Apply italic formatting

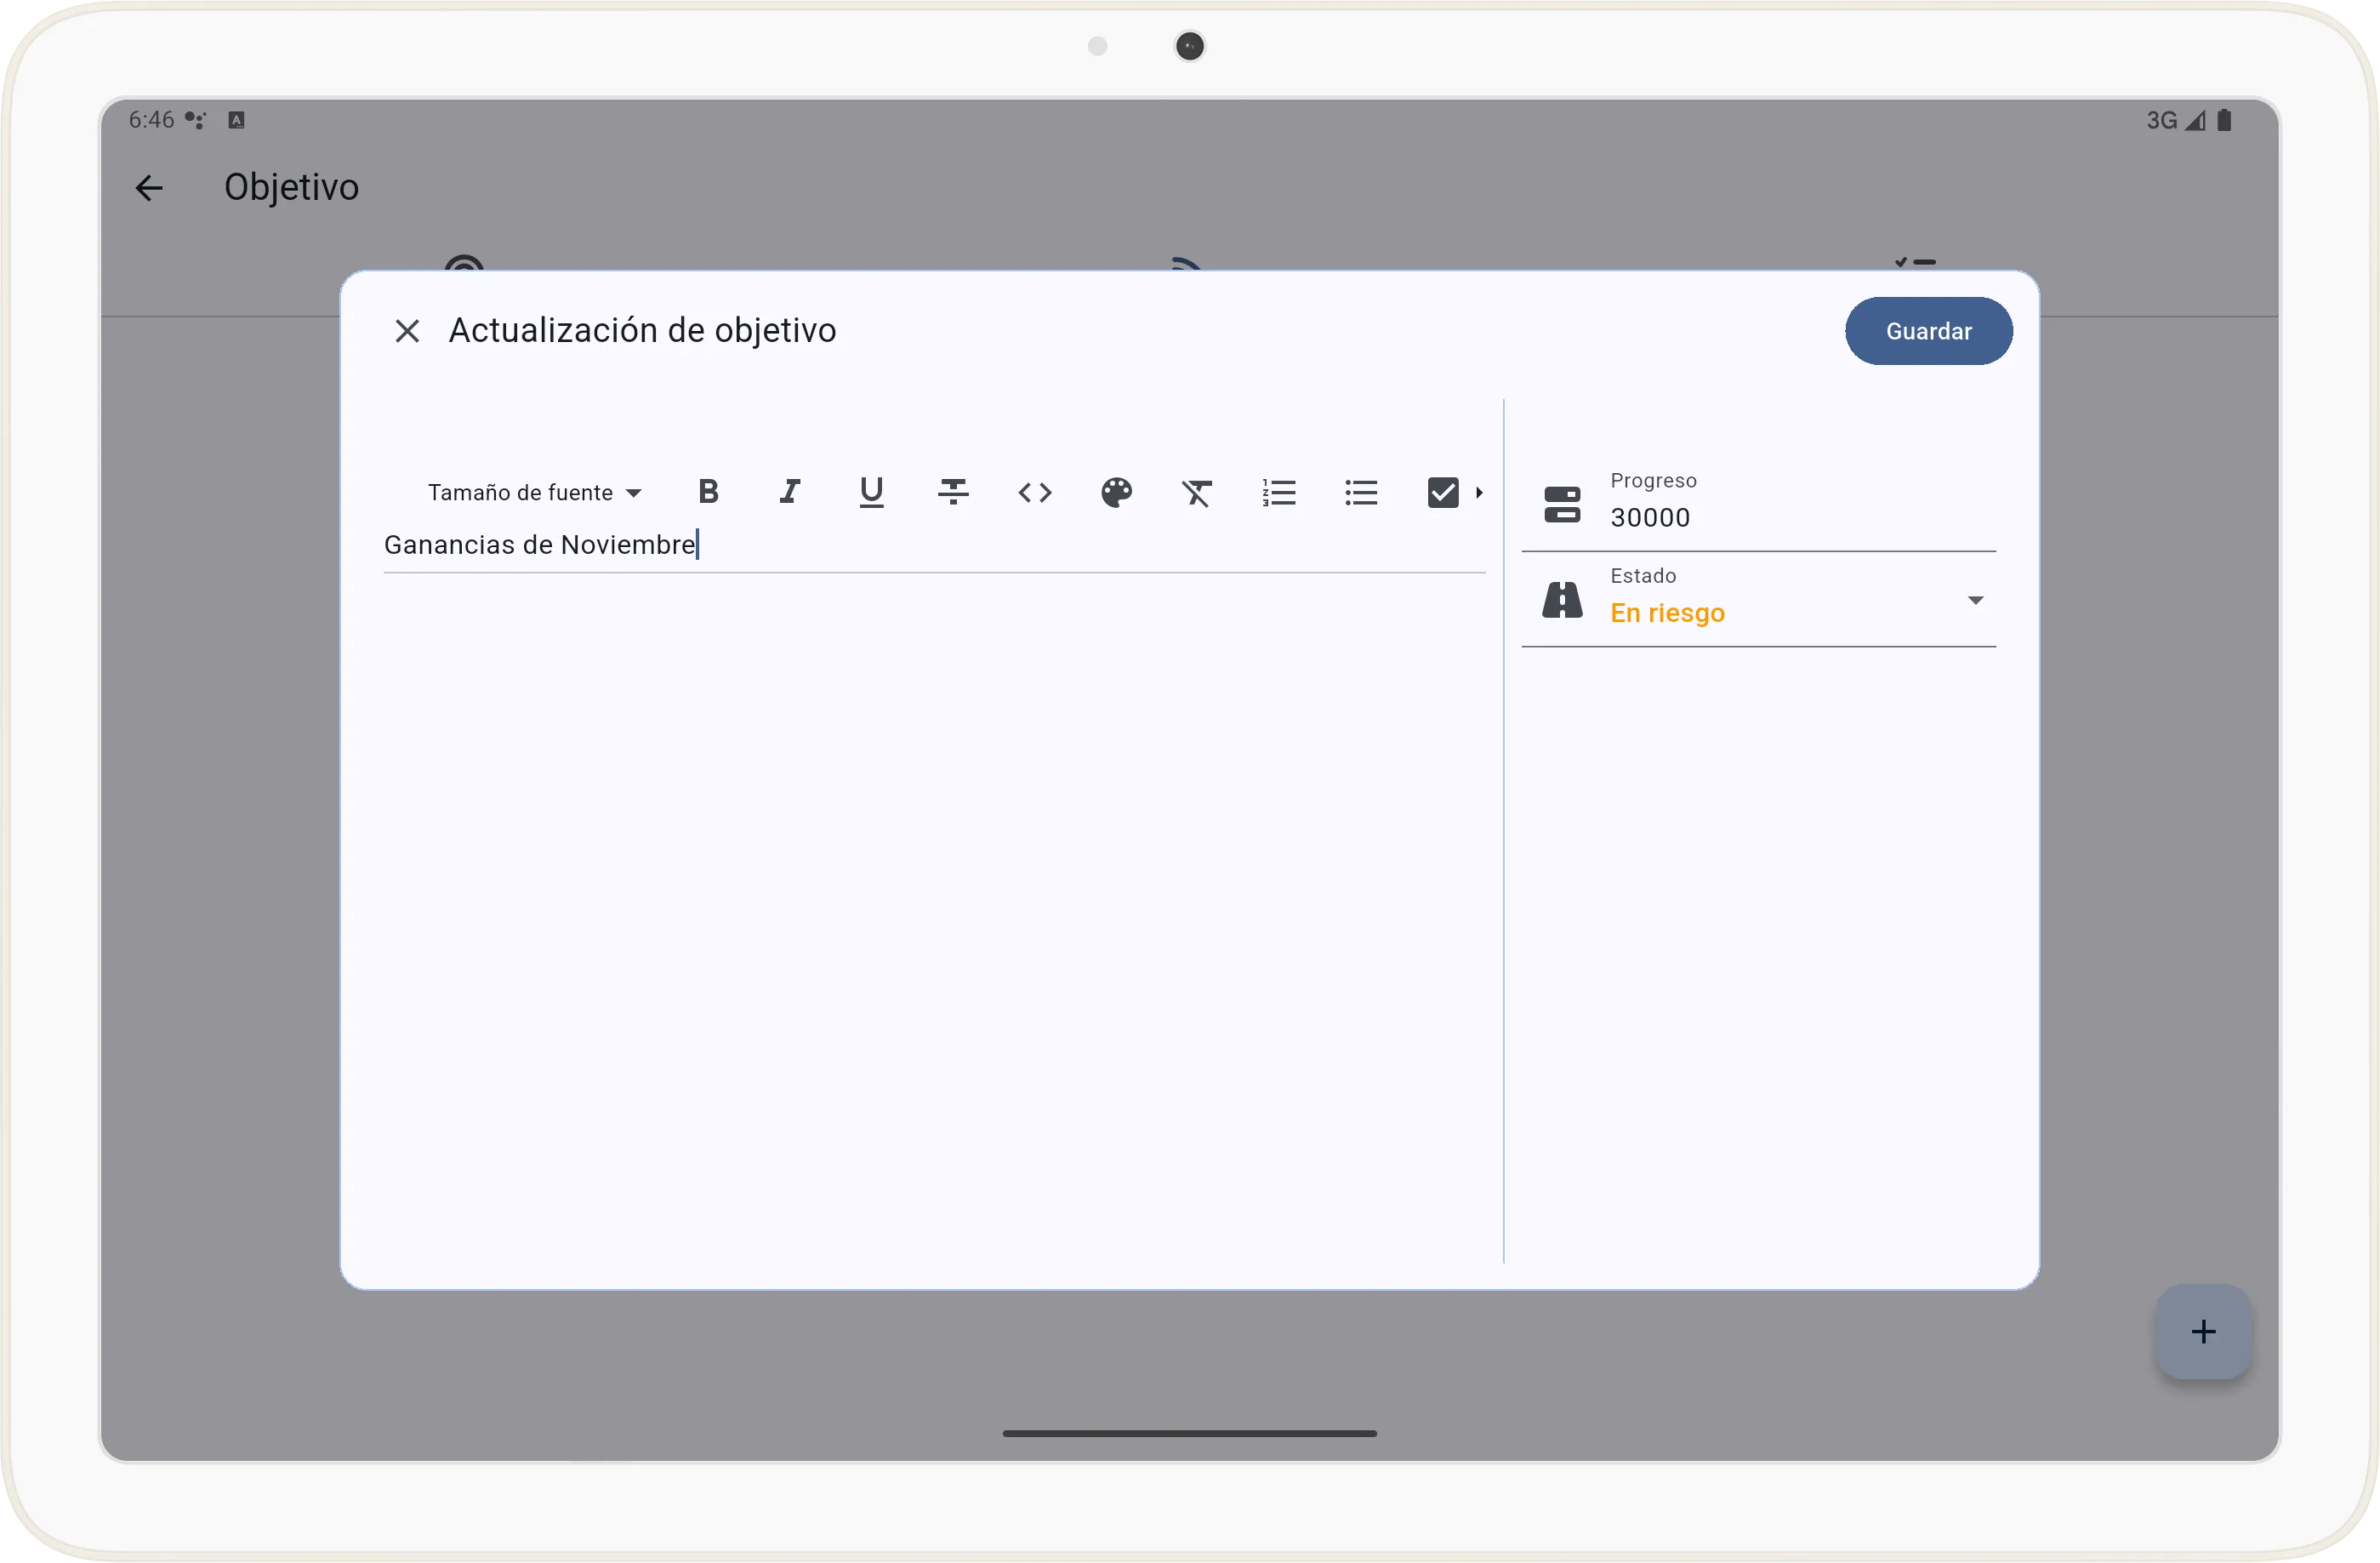coord(790,491)
